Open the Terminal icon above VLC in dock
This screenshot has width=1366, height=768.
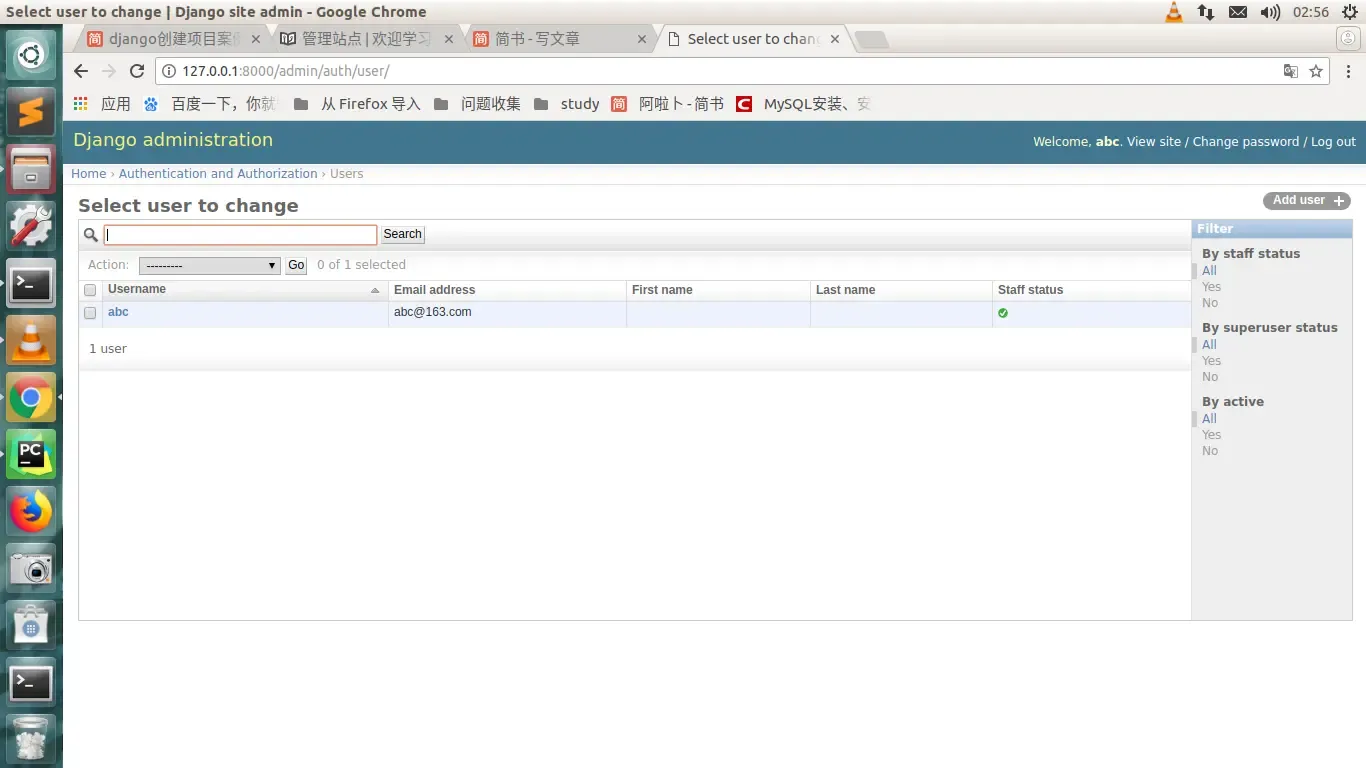pos(31,285)
